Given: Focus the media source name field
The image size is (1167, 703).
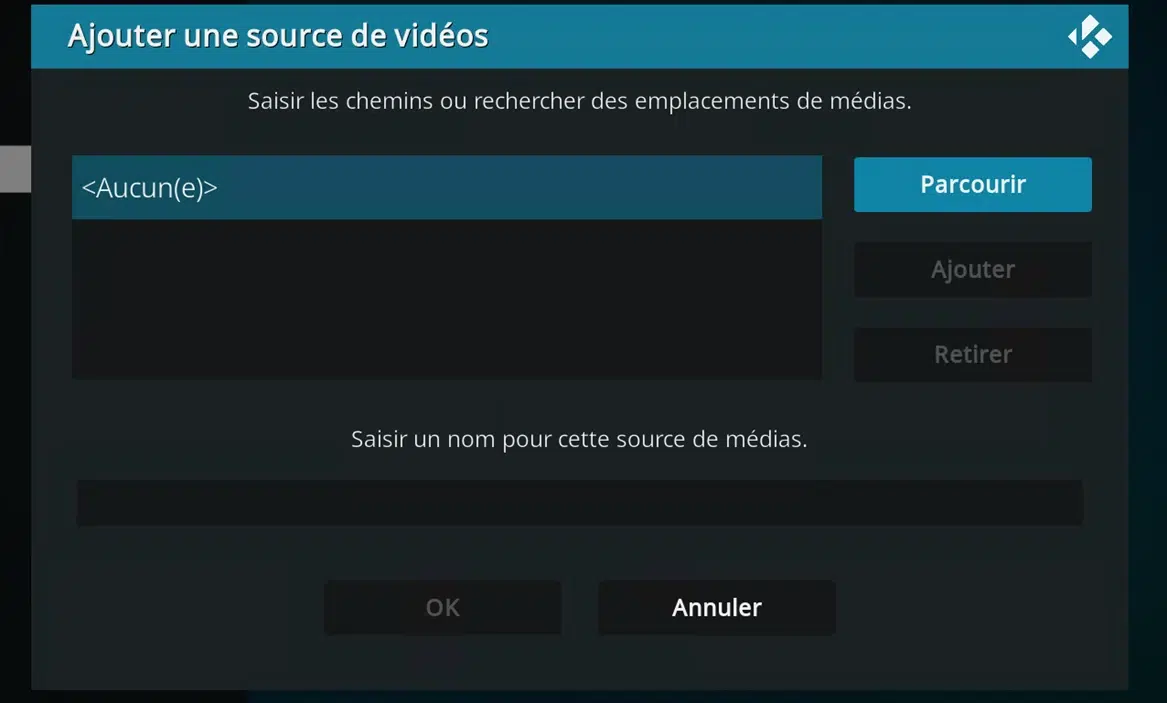Looking at the screenshot, I should point(579,503).
